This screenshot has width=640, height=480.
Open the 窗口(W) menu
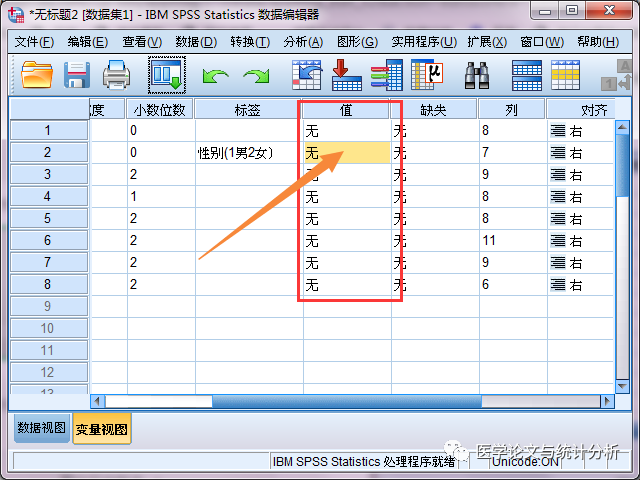[x=542, y=42]
